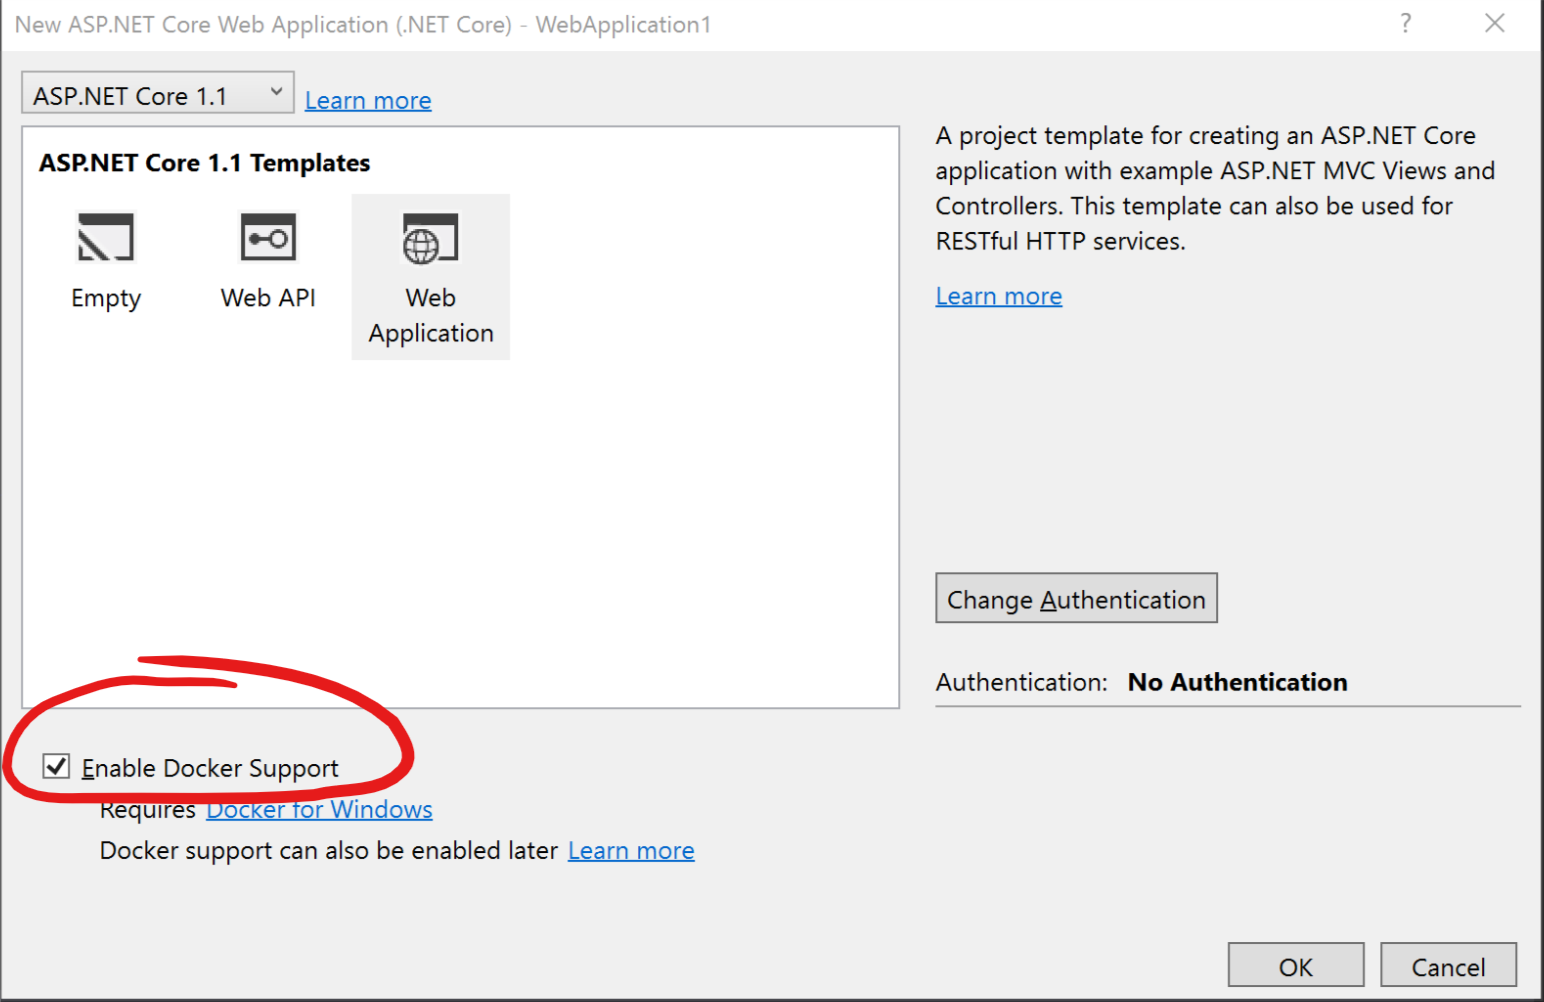Open Learn more link under template description
Image resolution: width=1544 pixels, height=1002 pixels.
(999, 296)
